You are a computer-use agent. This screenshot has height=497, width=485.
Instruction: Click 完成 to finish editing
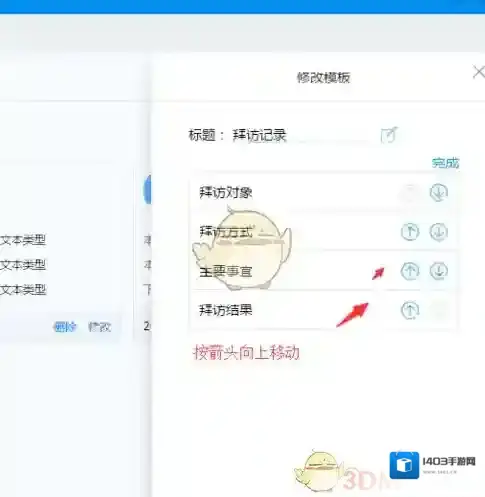tap(445, 163)
